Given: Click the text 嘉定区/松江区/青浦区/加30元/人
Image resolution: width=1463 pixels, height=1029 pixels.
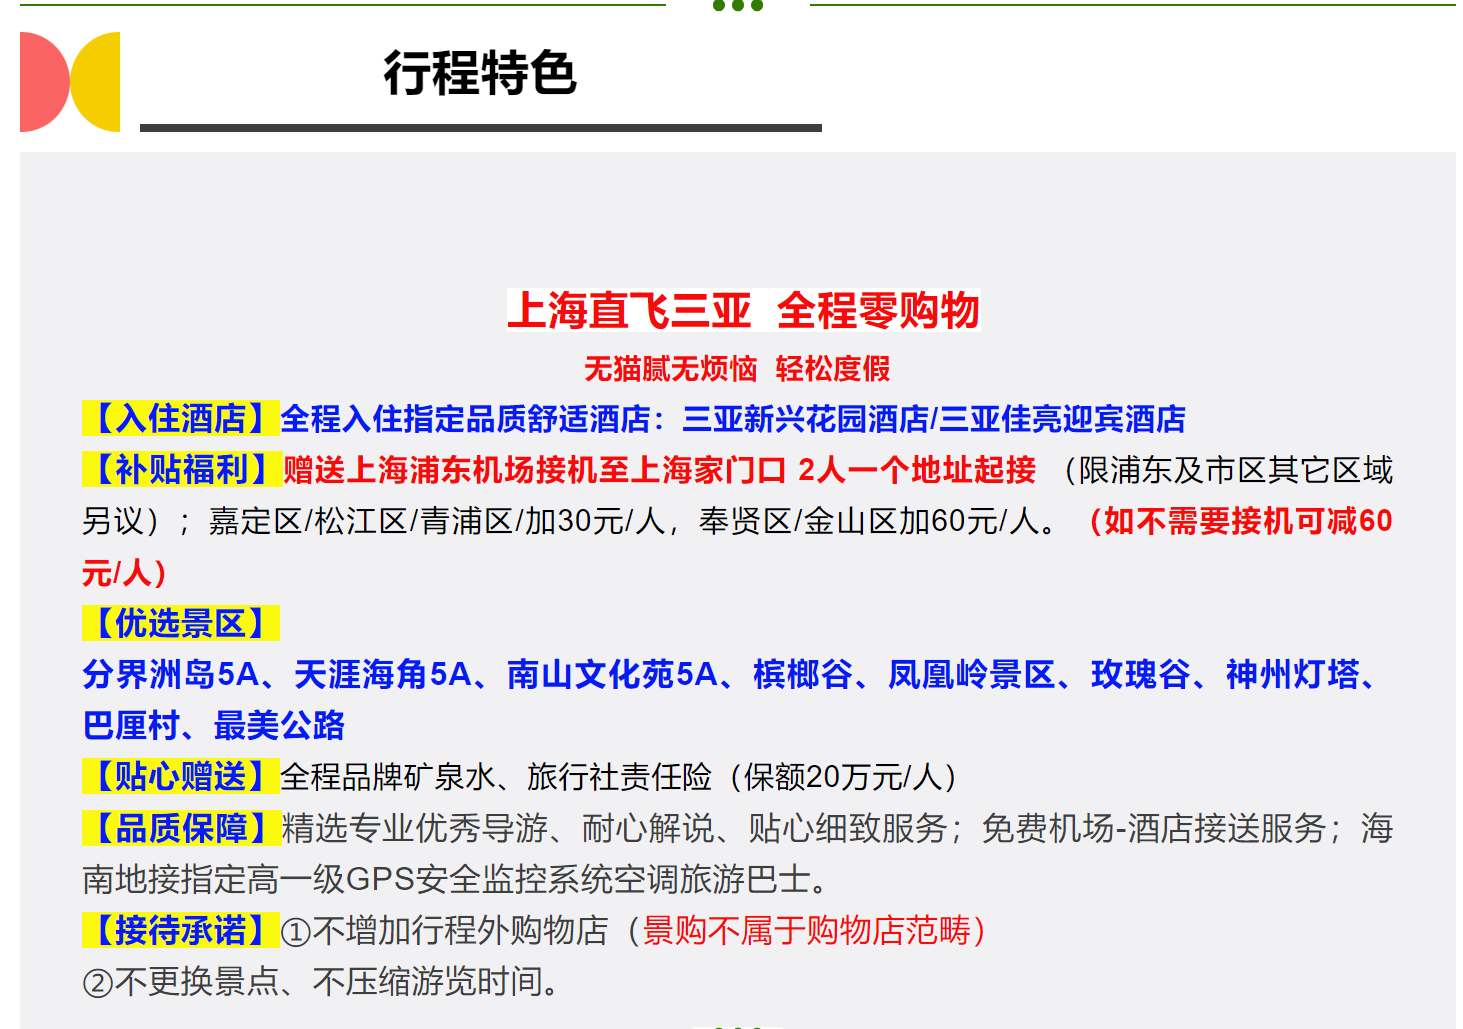Looking at the screenshot, I should pos(437,521).
